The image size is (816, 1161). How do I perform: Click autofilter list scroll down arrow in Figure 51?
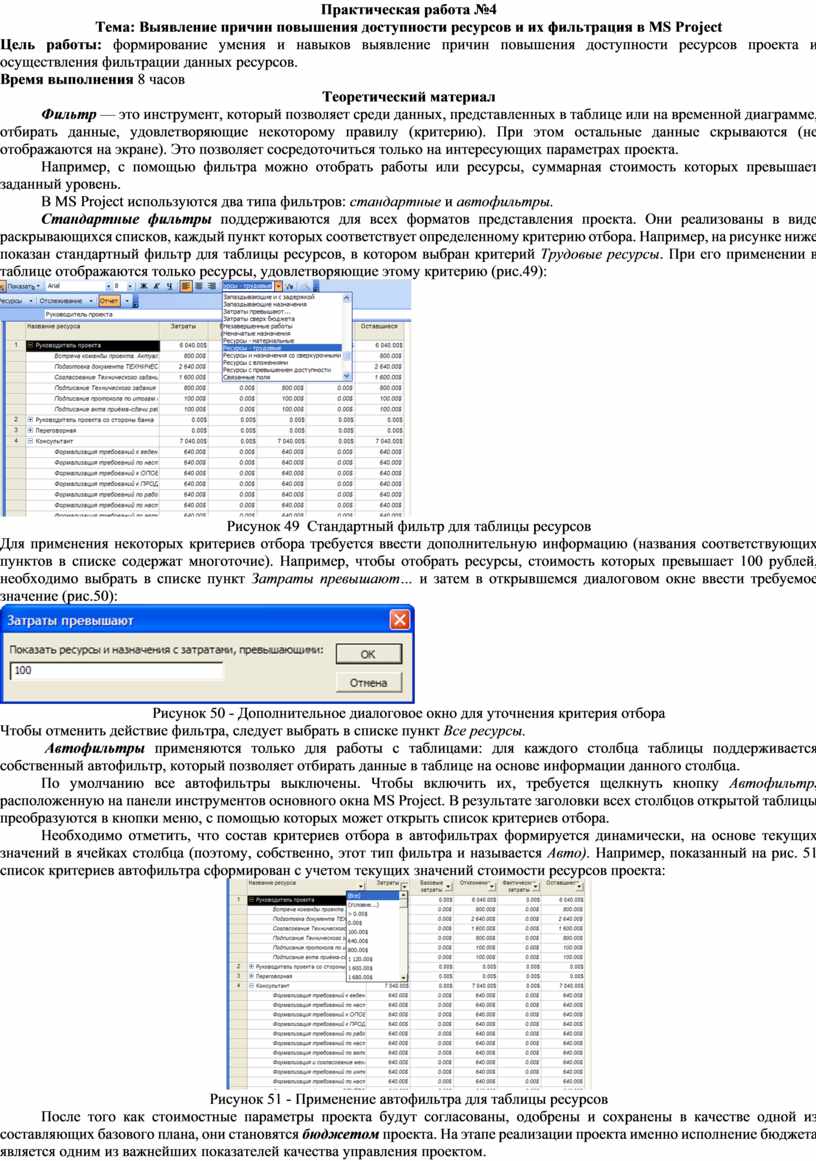pyautogui.click(x=404, y=977)
